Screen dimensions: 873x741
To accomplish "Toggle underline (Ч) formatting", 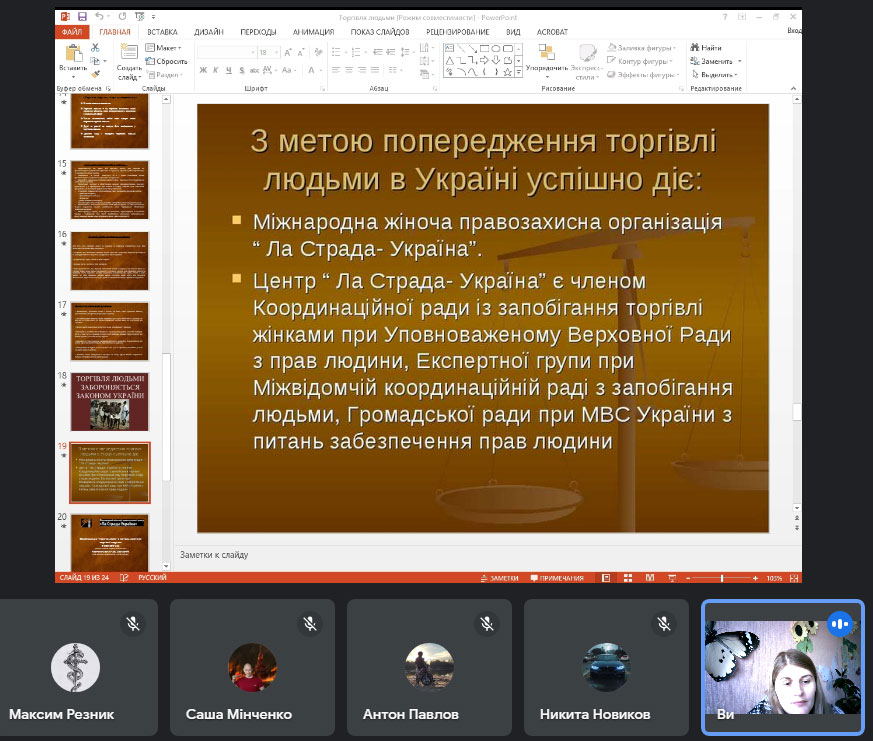I will pyautogui.click(x=228, y=70).
